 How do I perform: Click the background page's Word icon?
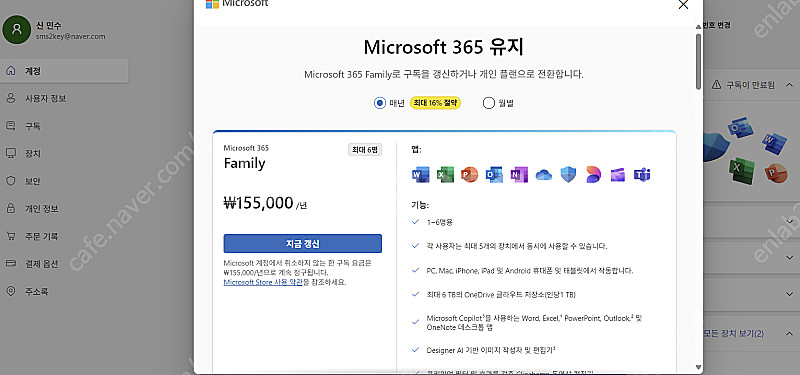[774, 143]
